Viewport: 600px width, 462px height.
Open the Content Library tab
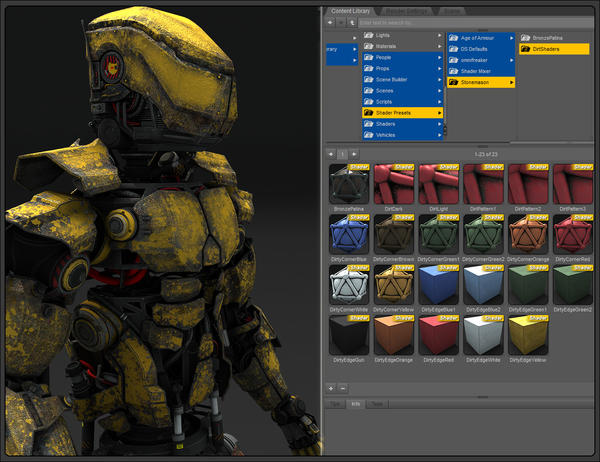tap(351, 11)
